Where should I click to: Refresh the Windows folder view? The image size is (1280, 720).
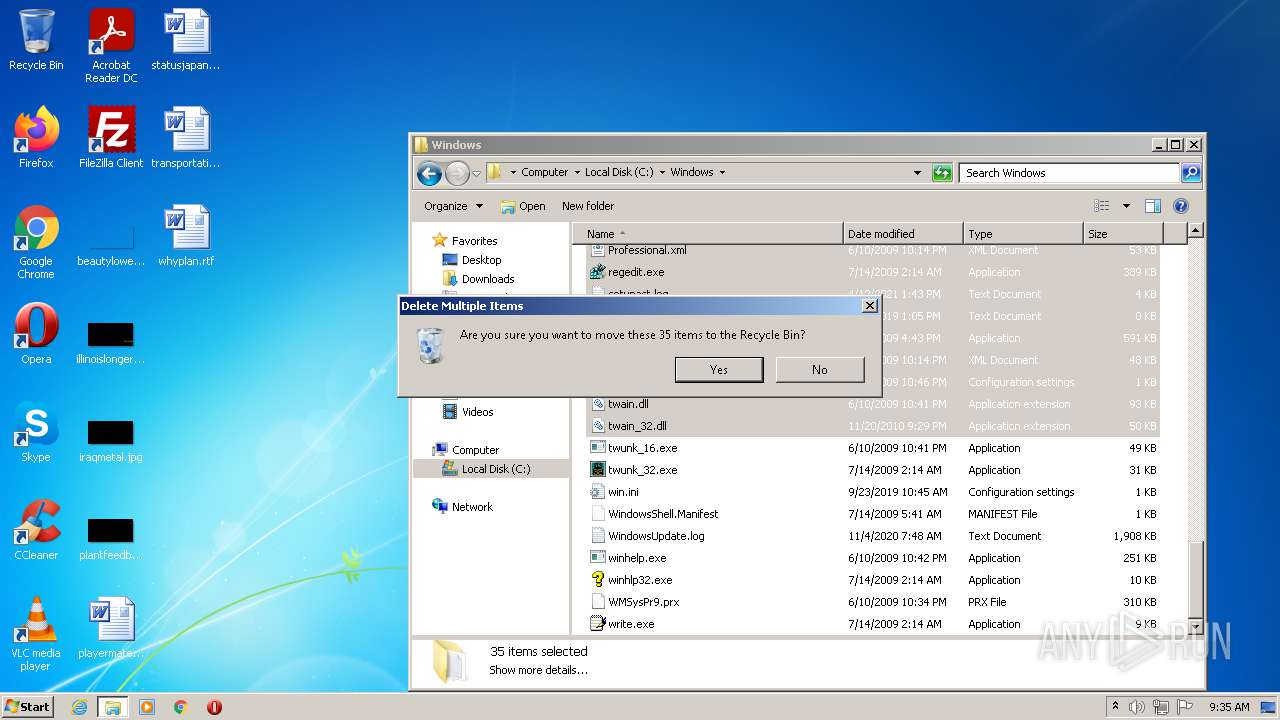(x=942, y=173)
